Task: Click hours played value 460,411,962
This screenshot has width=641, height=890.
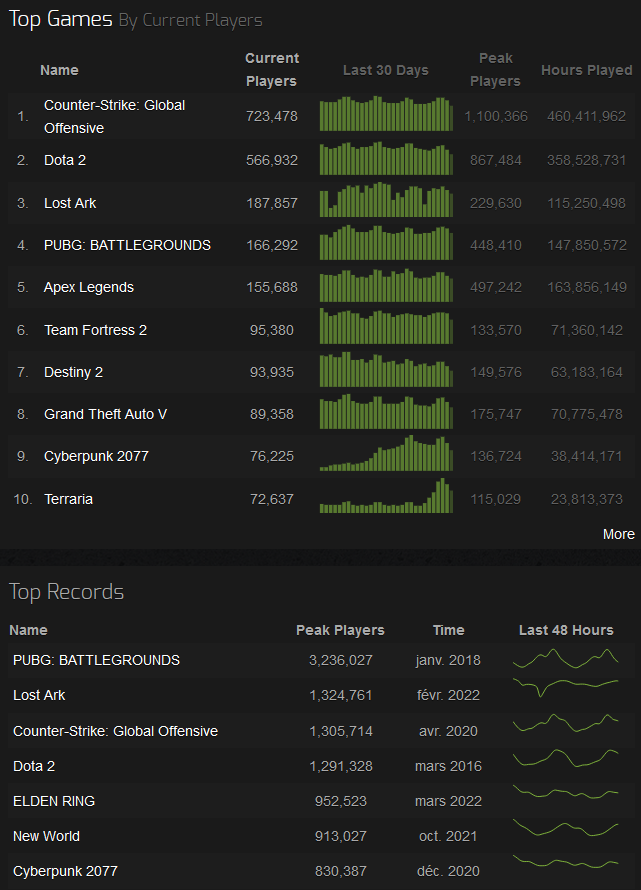Action: (586, 116)
